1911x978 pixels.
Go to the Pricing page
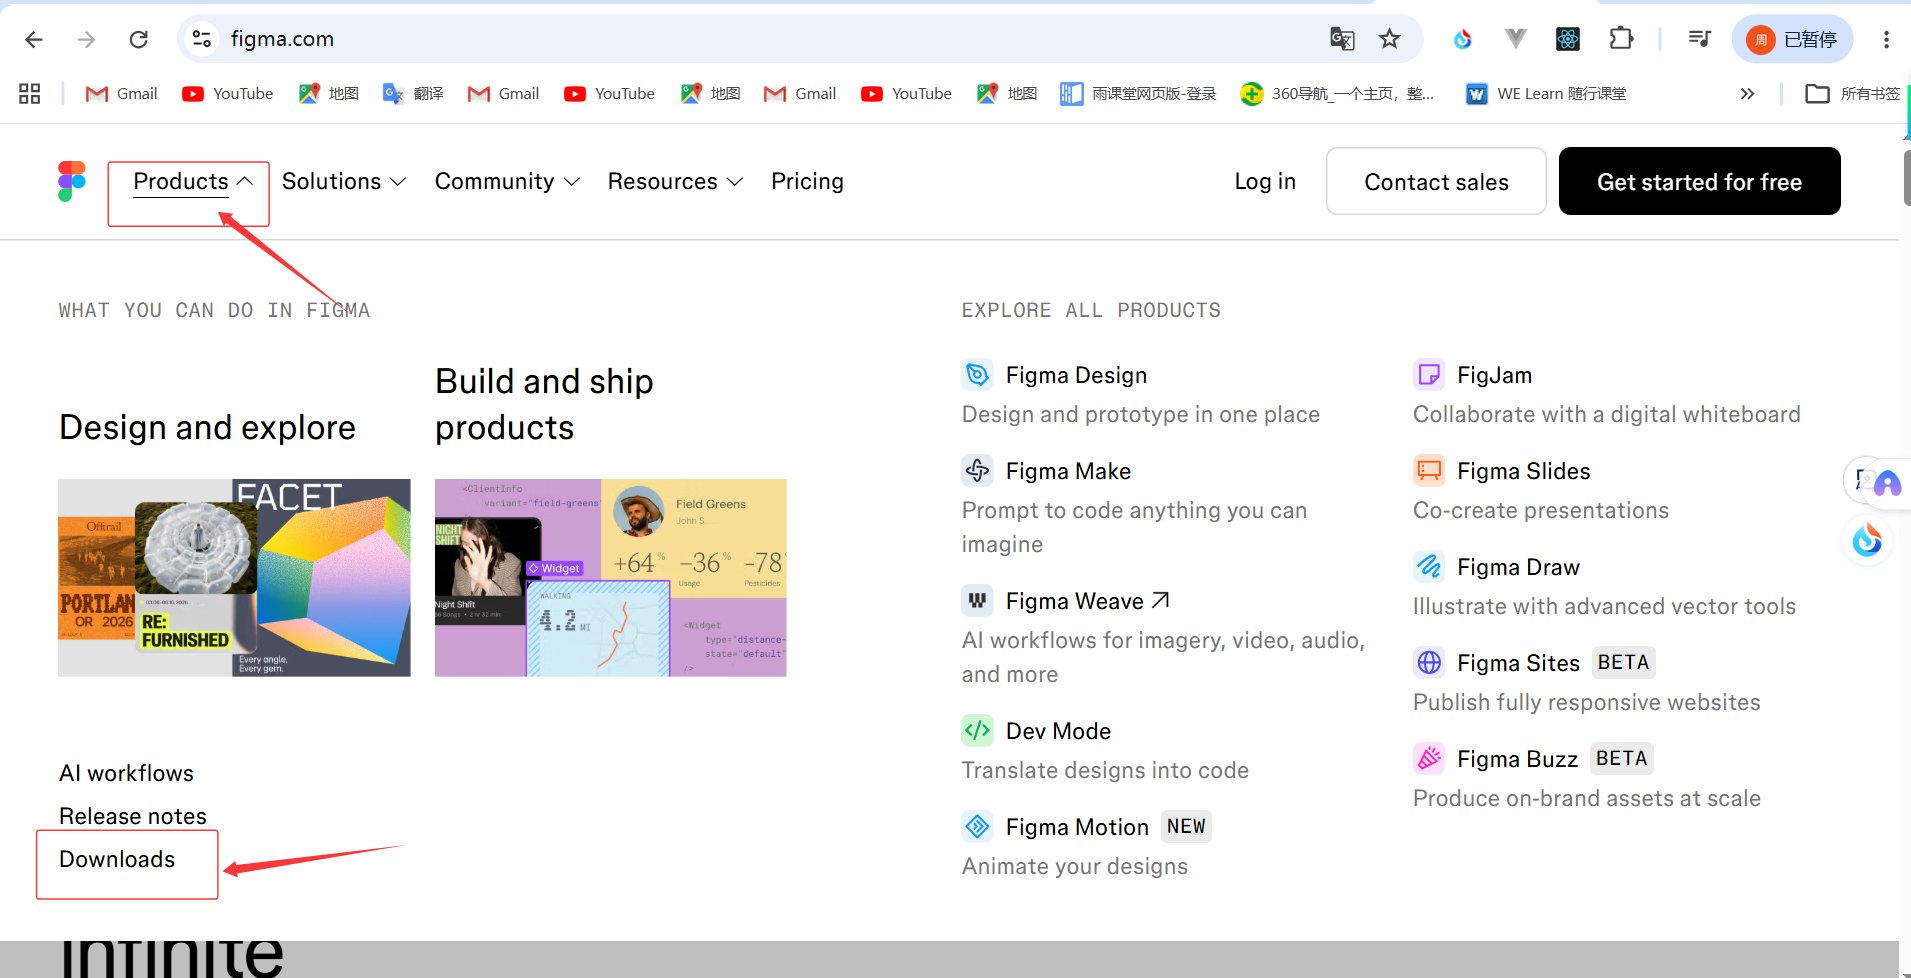807,182
